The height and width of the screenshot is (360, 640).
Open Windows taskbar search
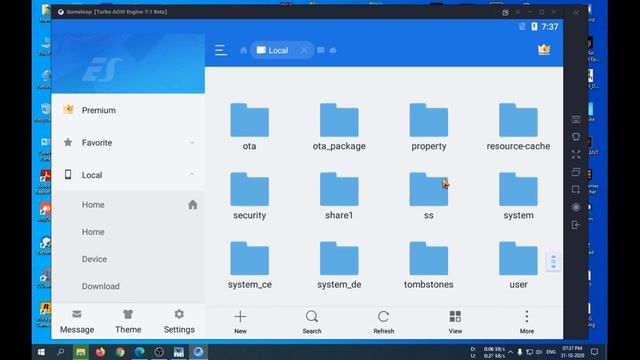(x=60, y=351)
